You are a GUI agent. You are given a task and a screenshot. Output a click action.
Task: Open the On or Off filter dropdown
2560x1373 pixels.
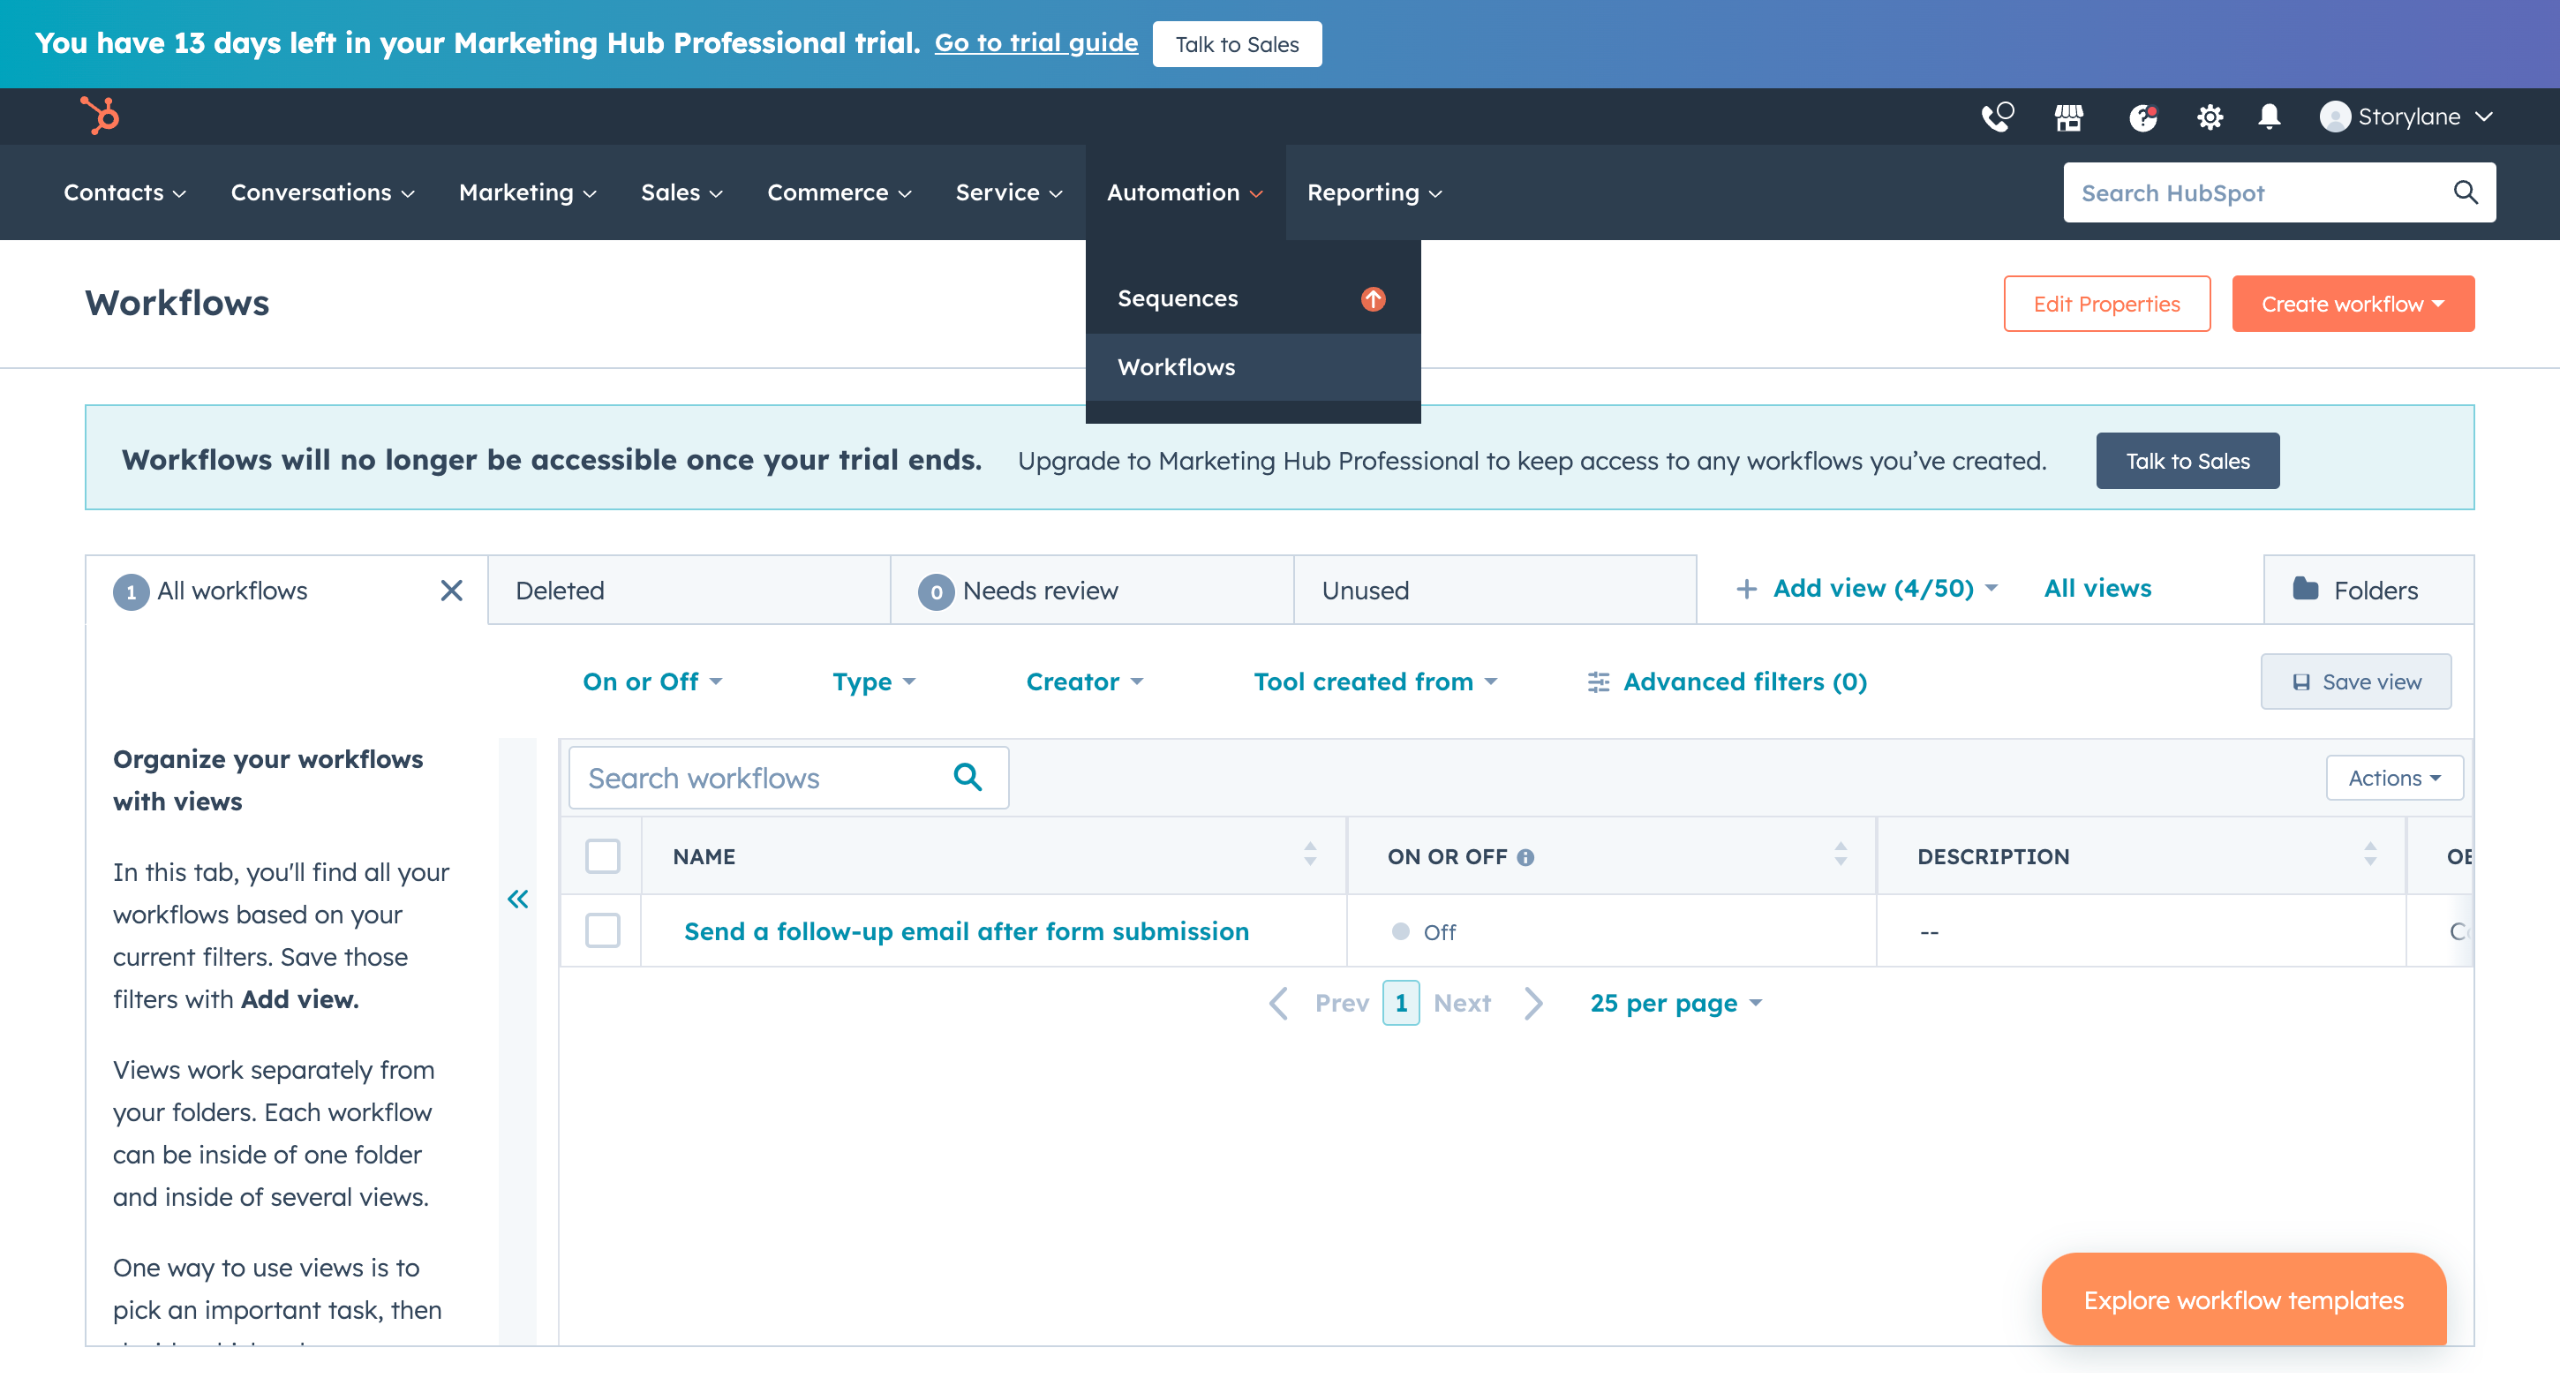(652, 682)
